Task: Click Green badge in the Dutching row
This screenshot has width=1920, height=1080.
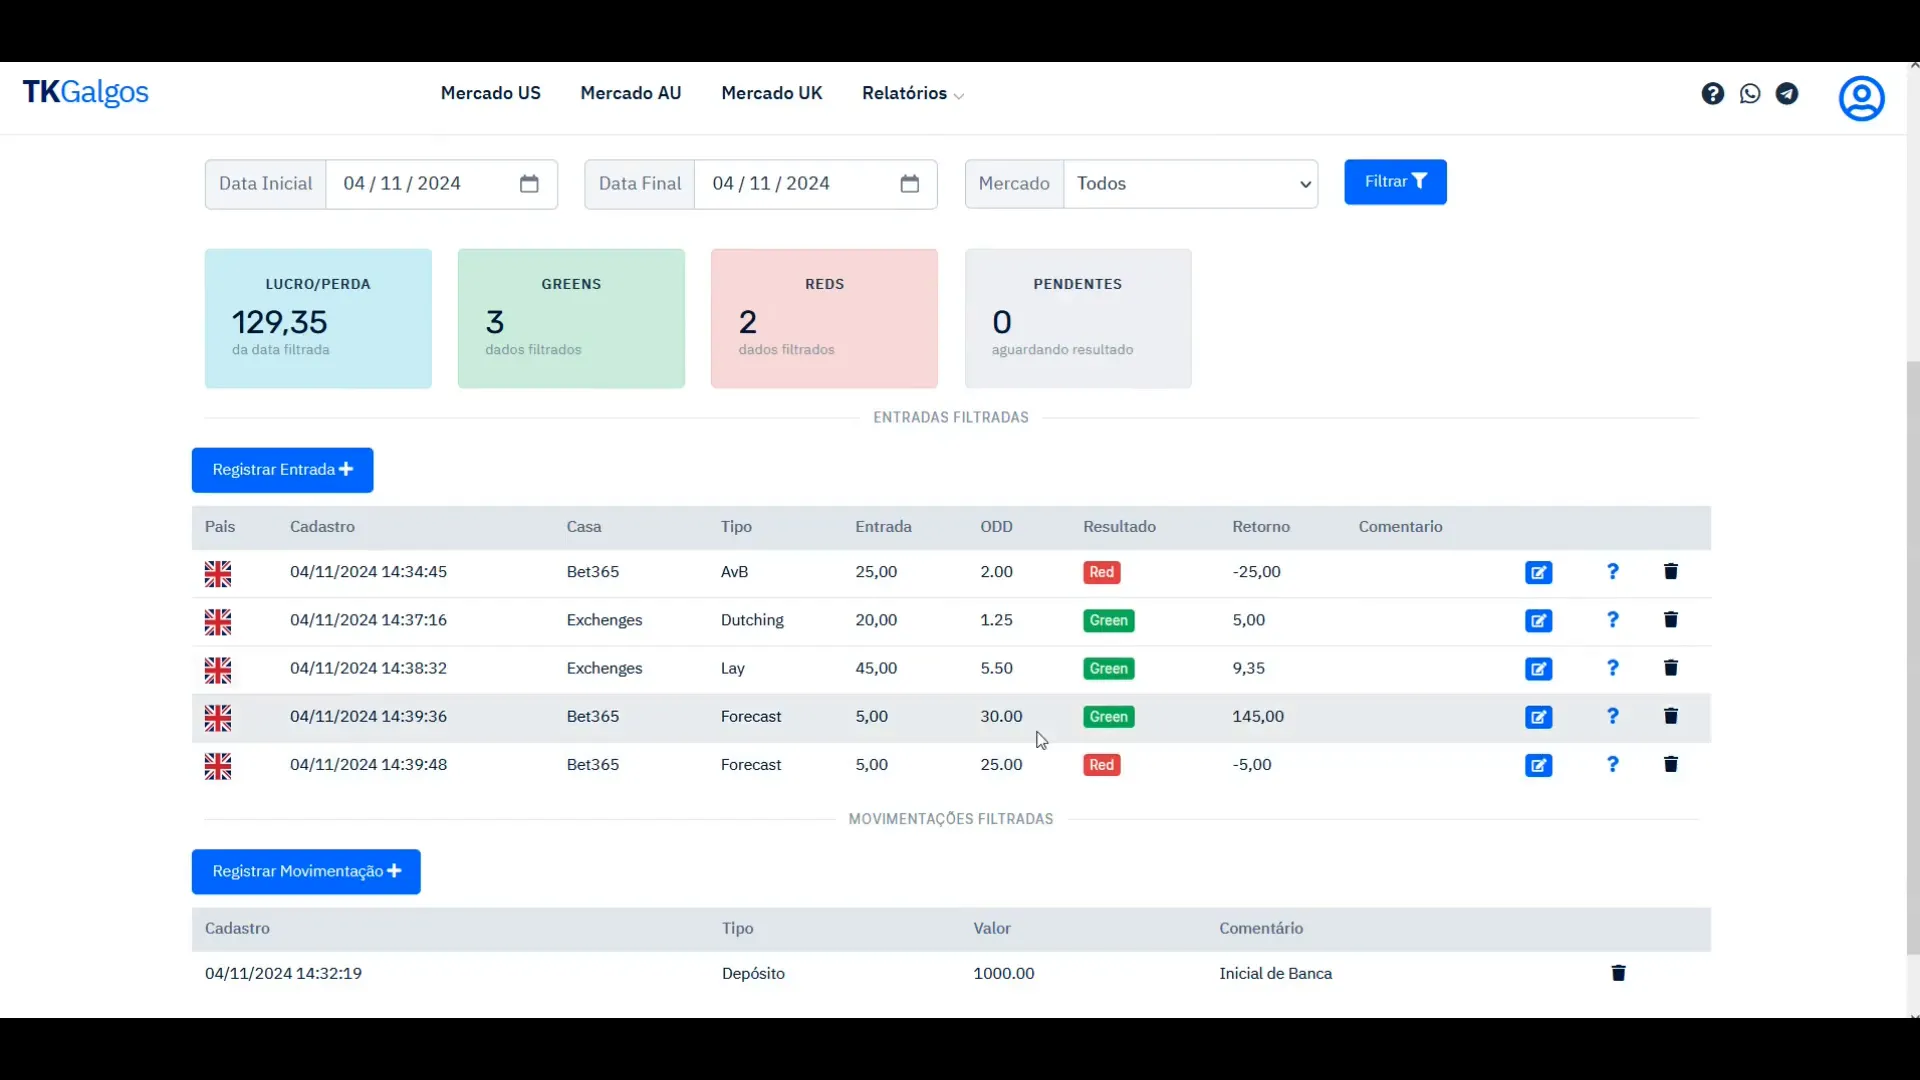Action: (x=1108, y=621)
